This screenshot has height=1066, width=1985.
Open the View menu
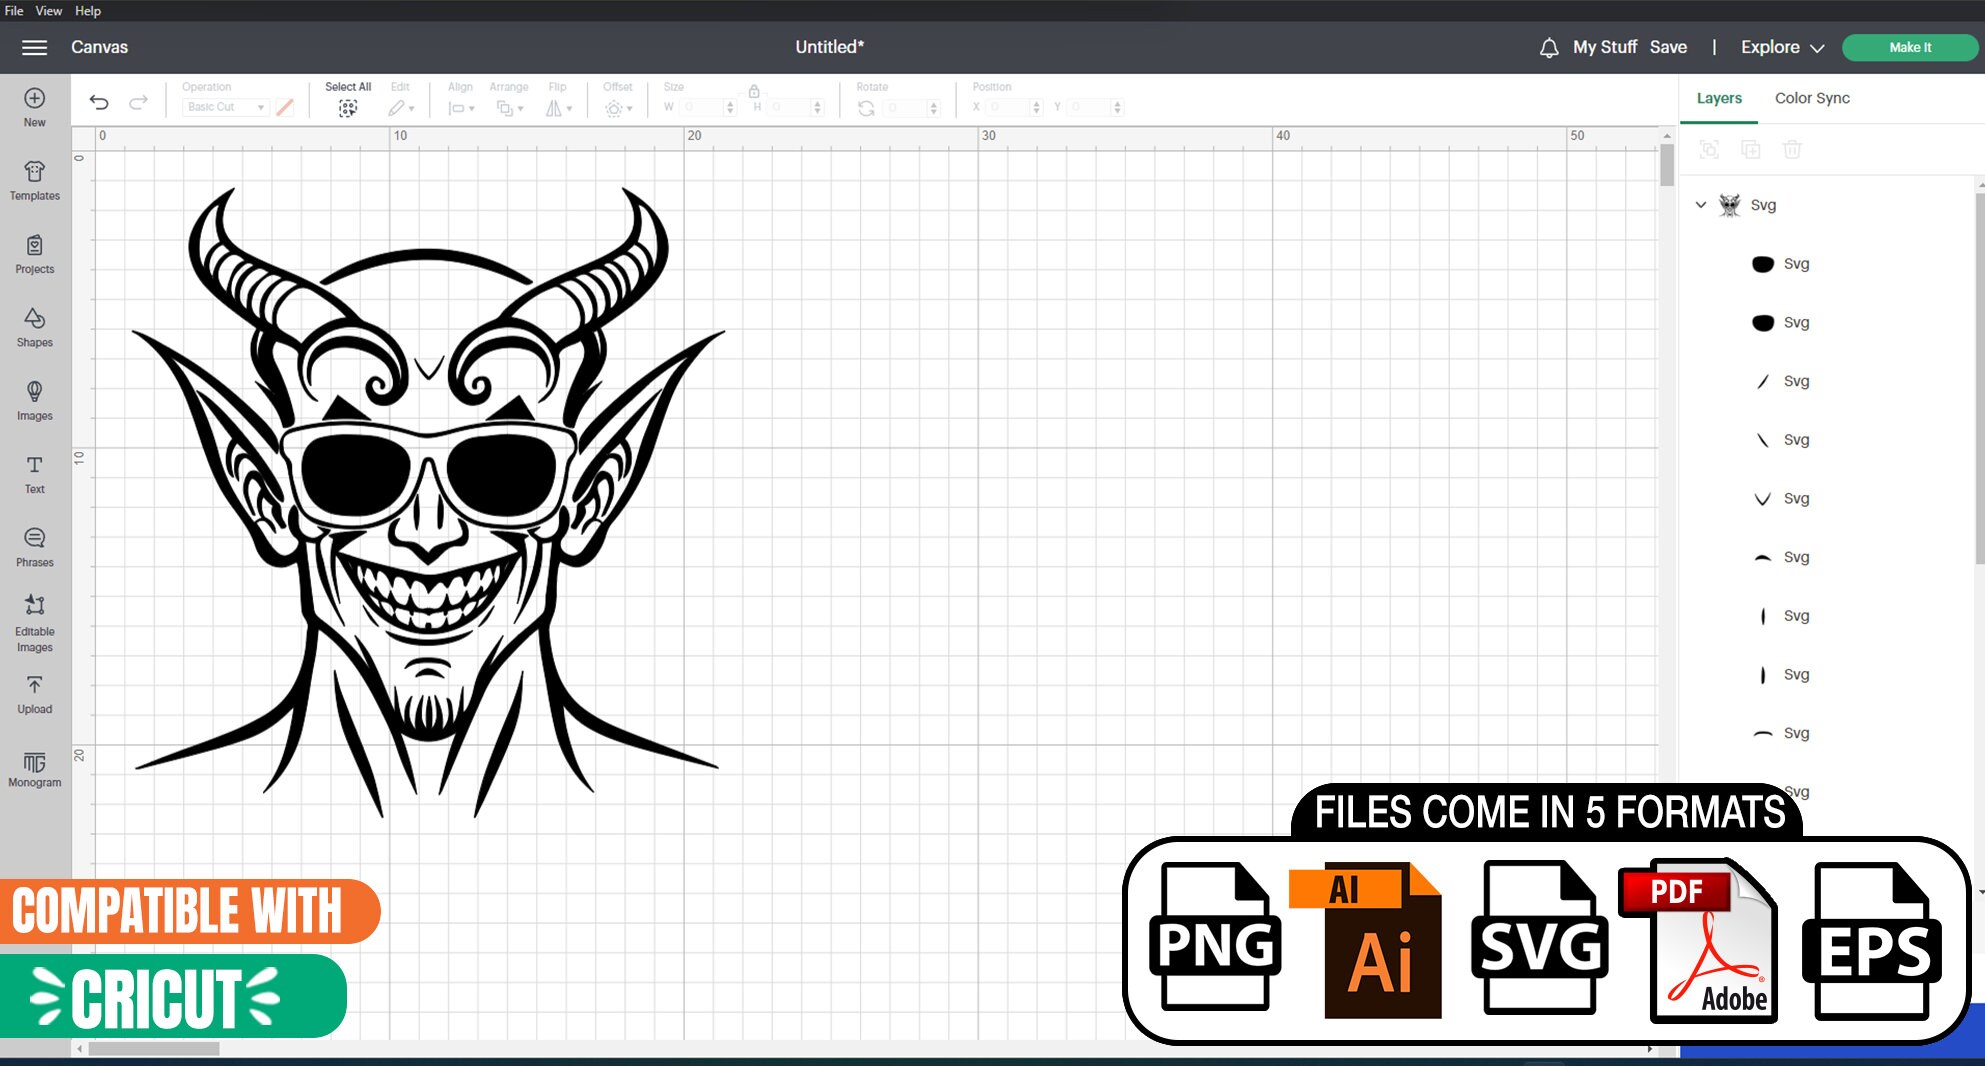point(49,11)
